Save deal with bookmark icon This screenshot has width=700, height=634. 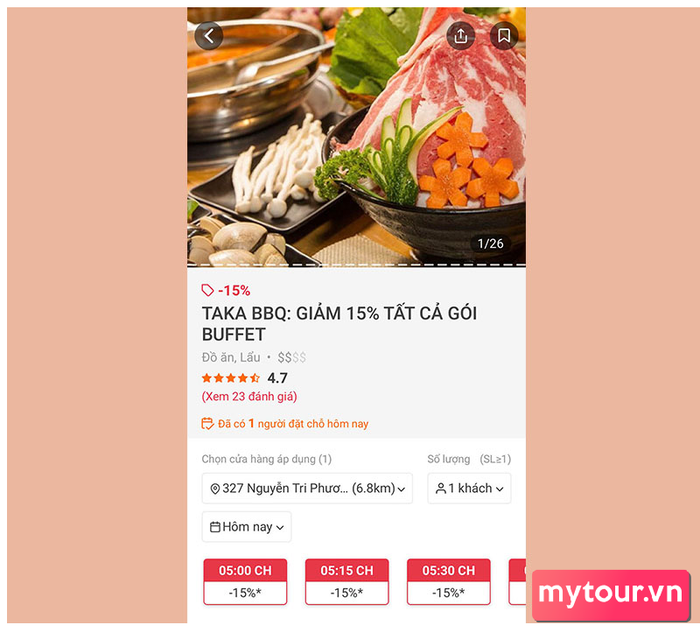[x=504, y=35]
